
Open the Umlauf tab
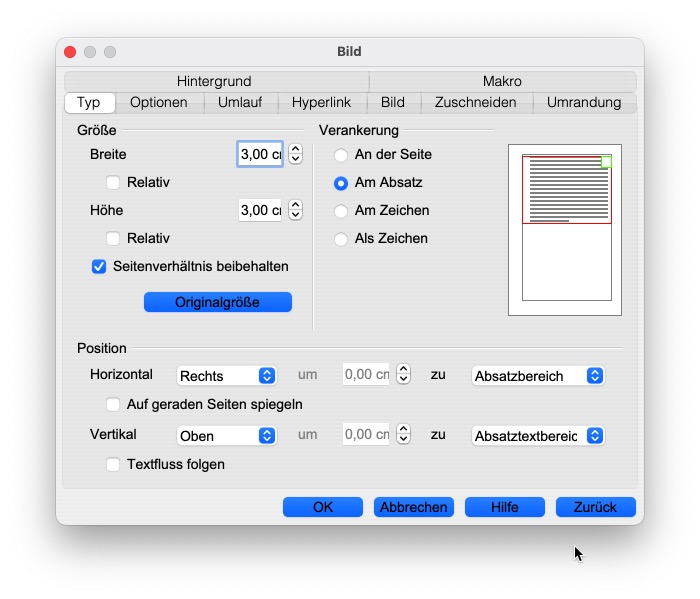coord(240,103)
